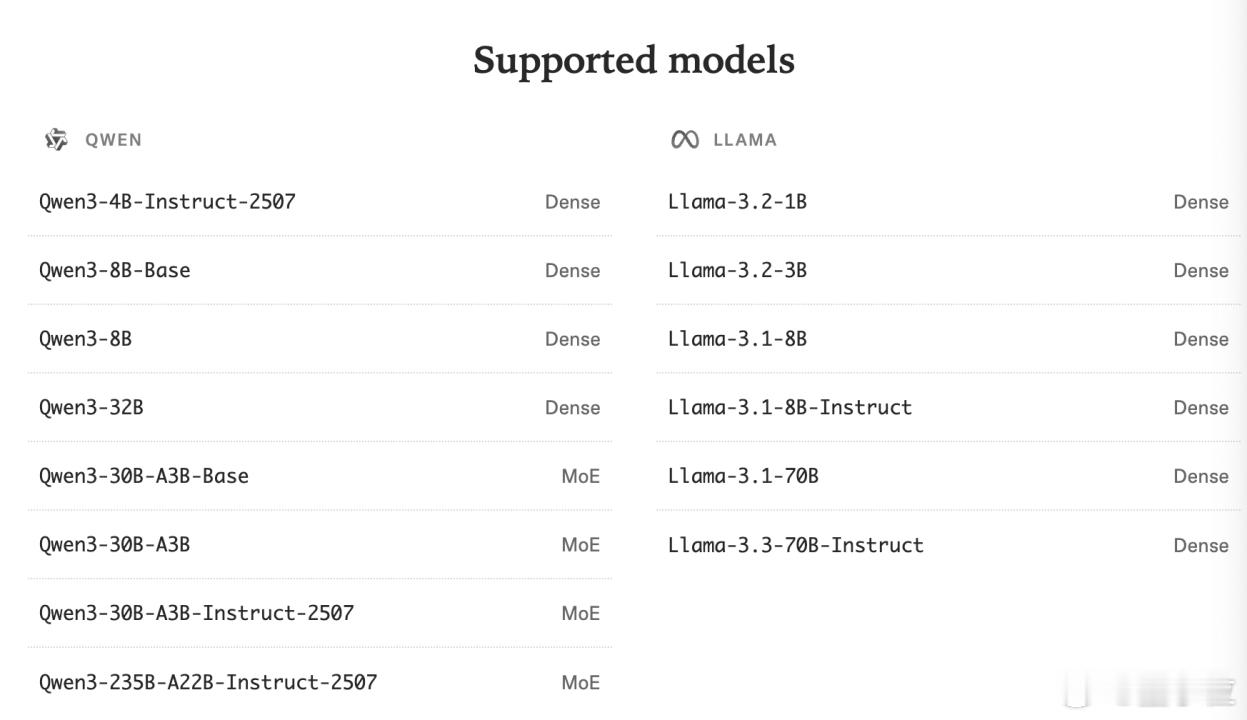
Task: Select the Qwen3-4B-Instruct-2507 model row
Action: click(x=167, y=202)
